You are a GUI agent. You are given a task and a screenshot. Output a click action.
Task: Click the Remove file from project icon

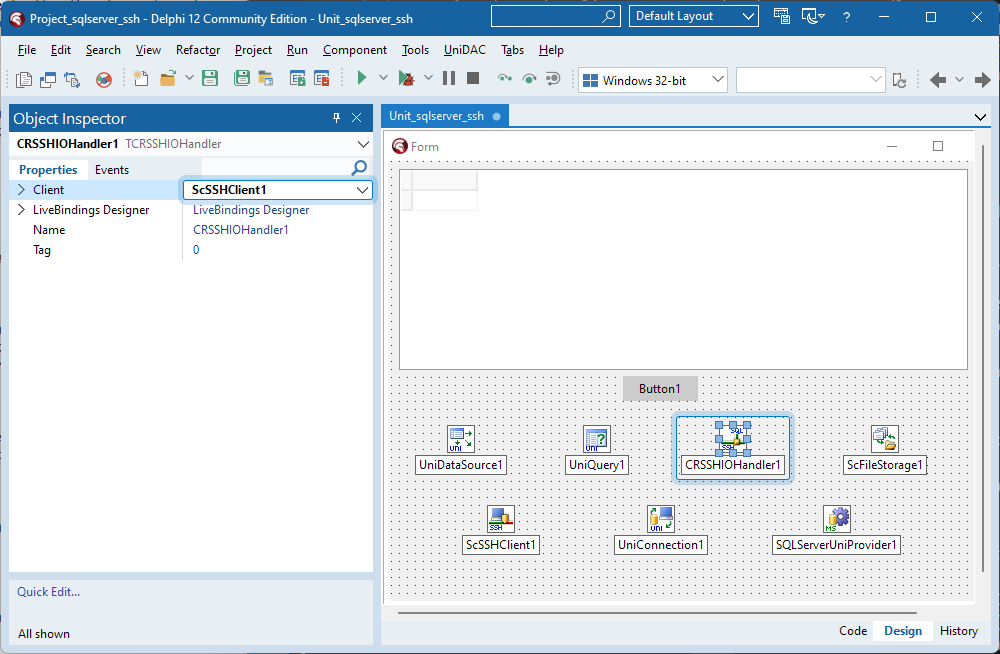coord(320,78)
